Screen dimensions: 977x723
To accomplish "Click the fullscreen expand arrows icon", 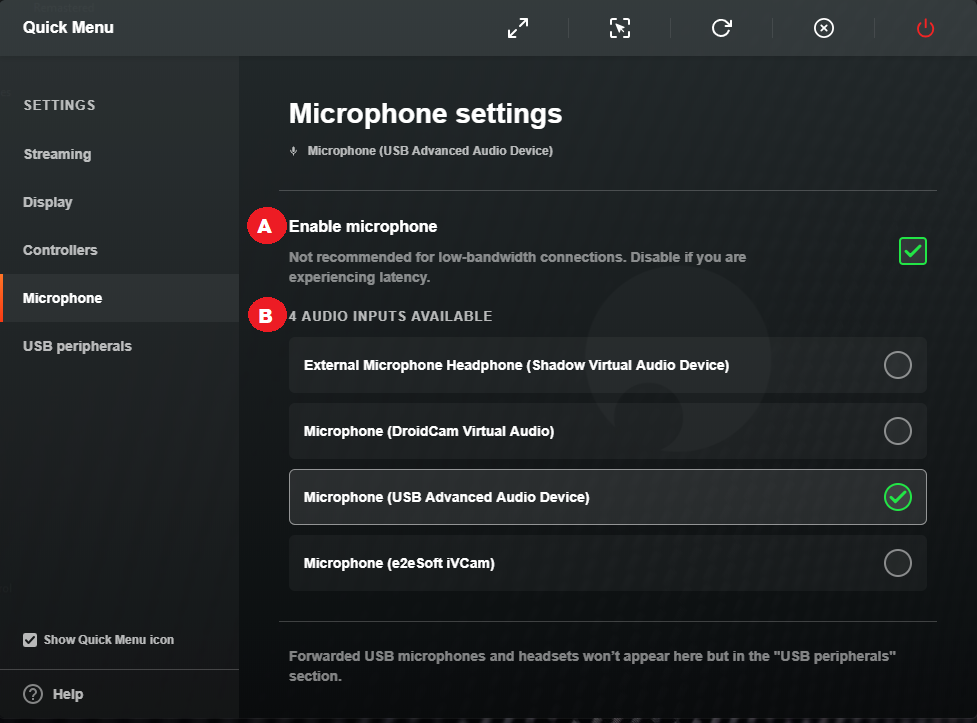I will coord(518,28).
